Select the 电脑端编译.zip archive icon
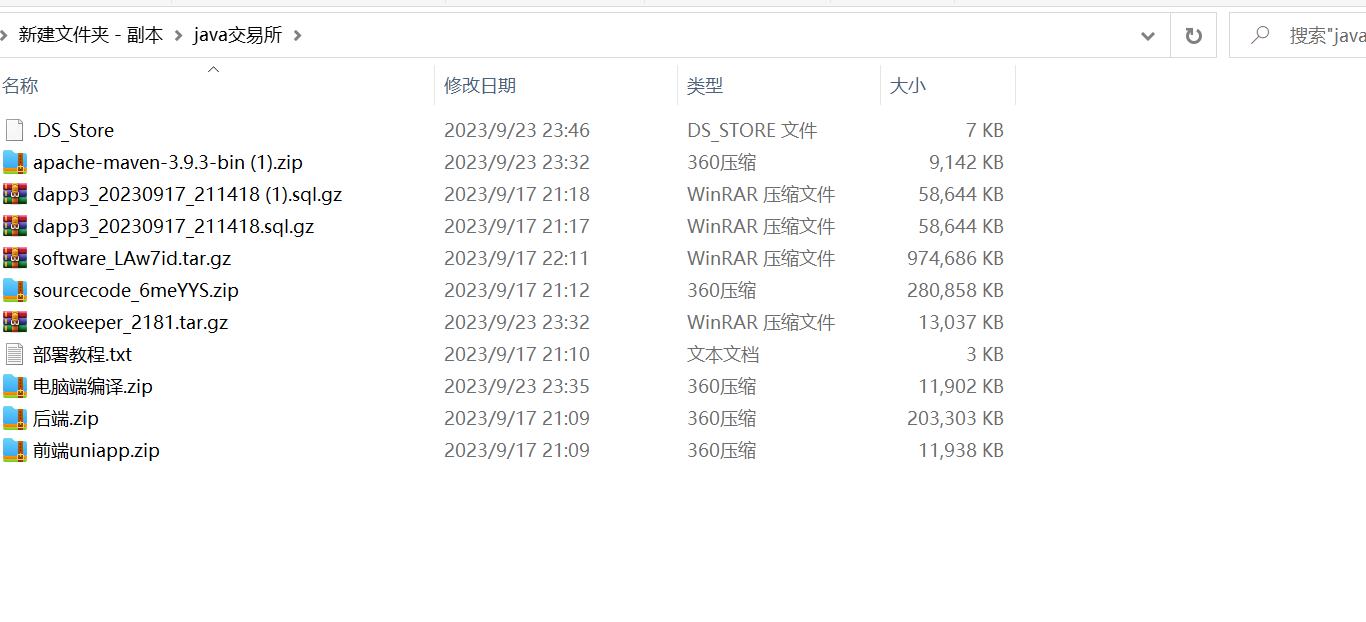 pyautogui.click(x=14, y=386)
